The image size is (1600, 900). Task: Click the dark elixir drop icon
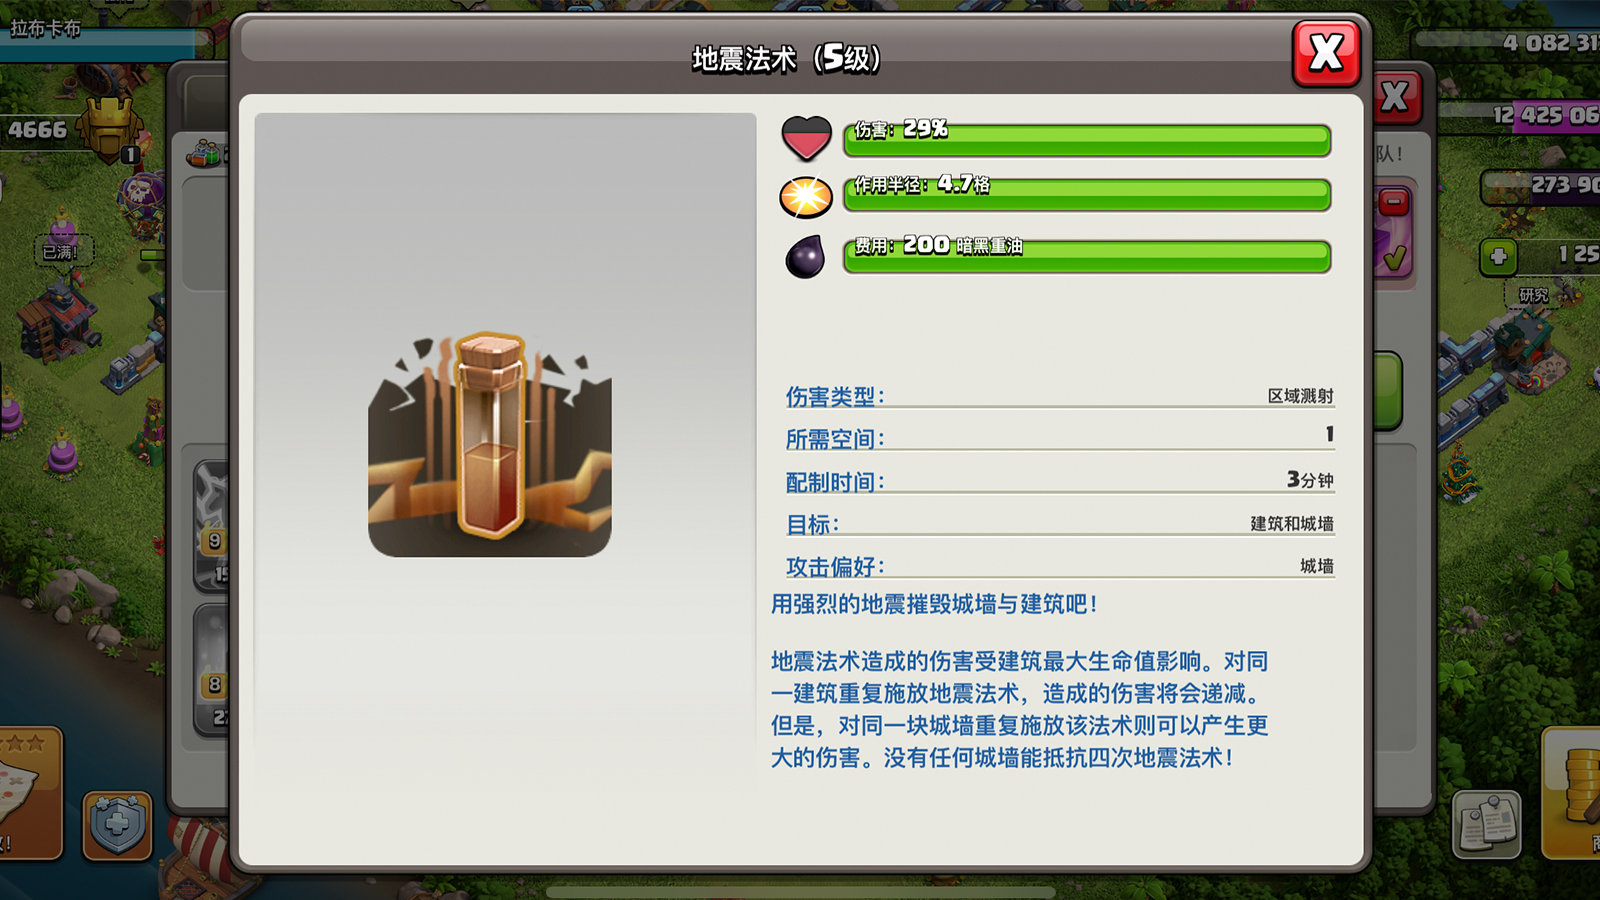click(x=805, y=257)
